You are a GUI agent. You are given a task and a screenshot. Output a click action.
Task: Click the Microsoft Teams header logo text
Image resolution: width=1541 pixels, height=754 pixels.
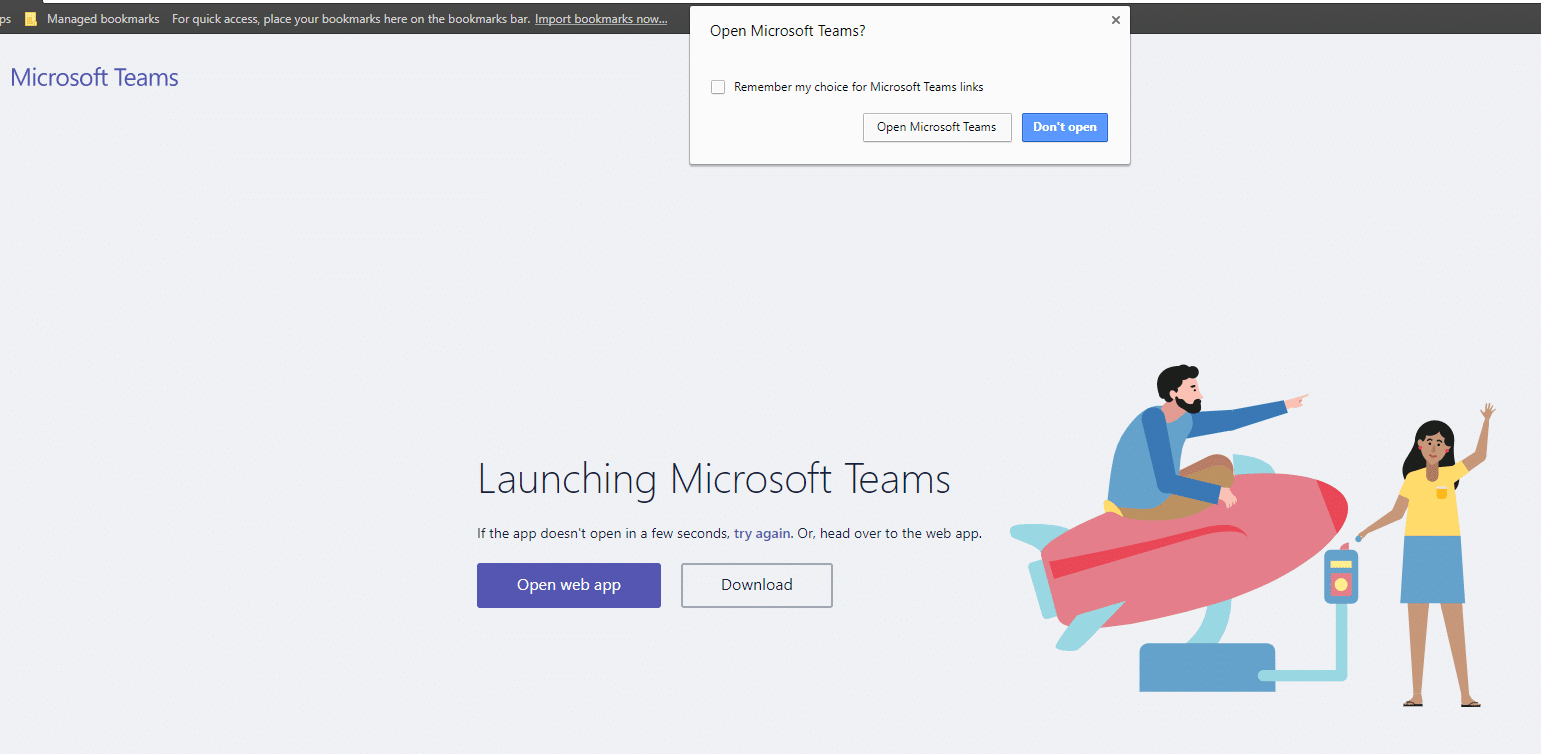tap(94, 78)
